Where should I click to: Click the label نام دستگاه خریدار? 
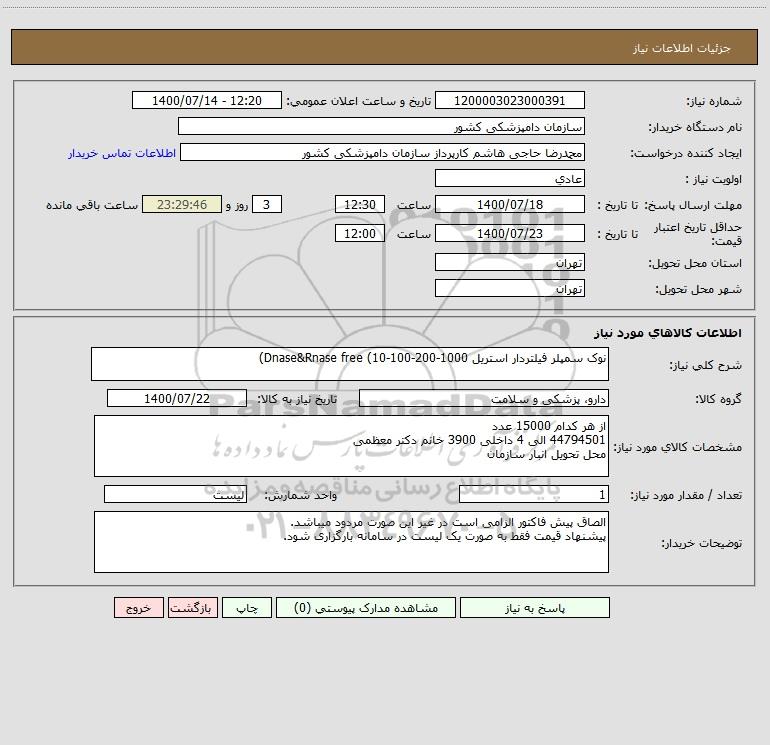pos(695,127)
